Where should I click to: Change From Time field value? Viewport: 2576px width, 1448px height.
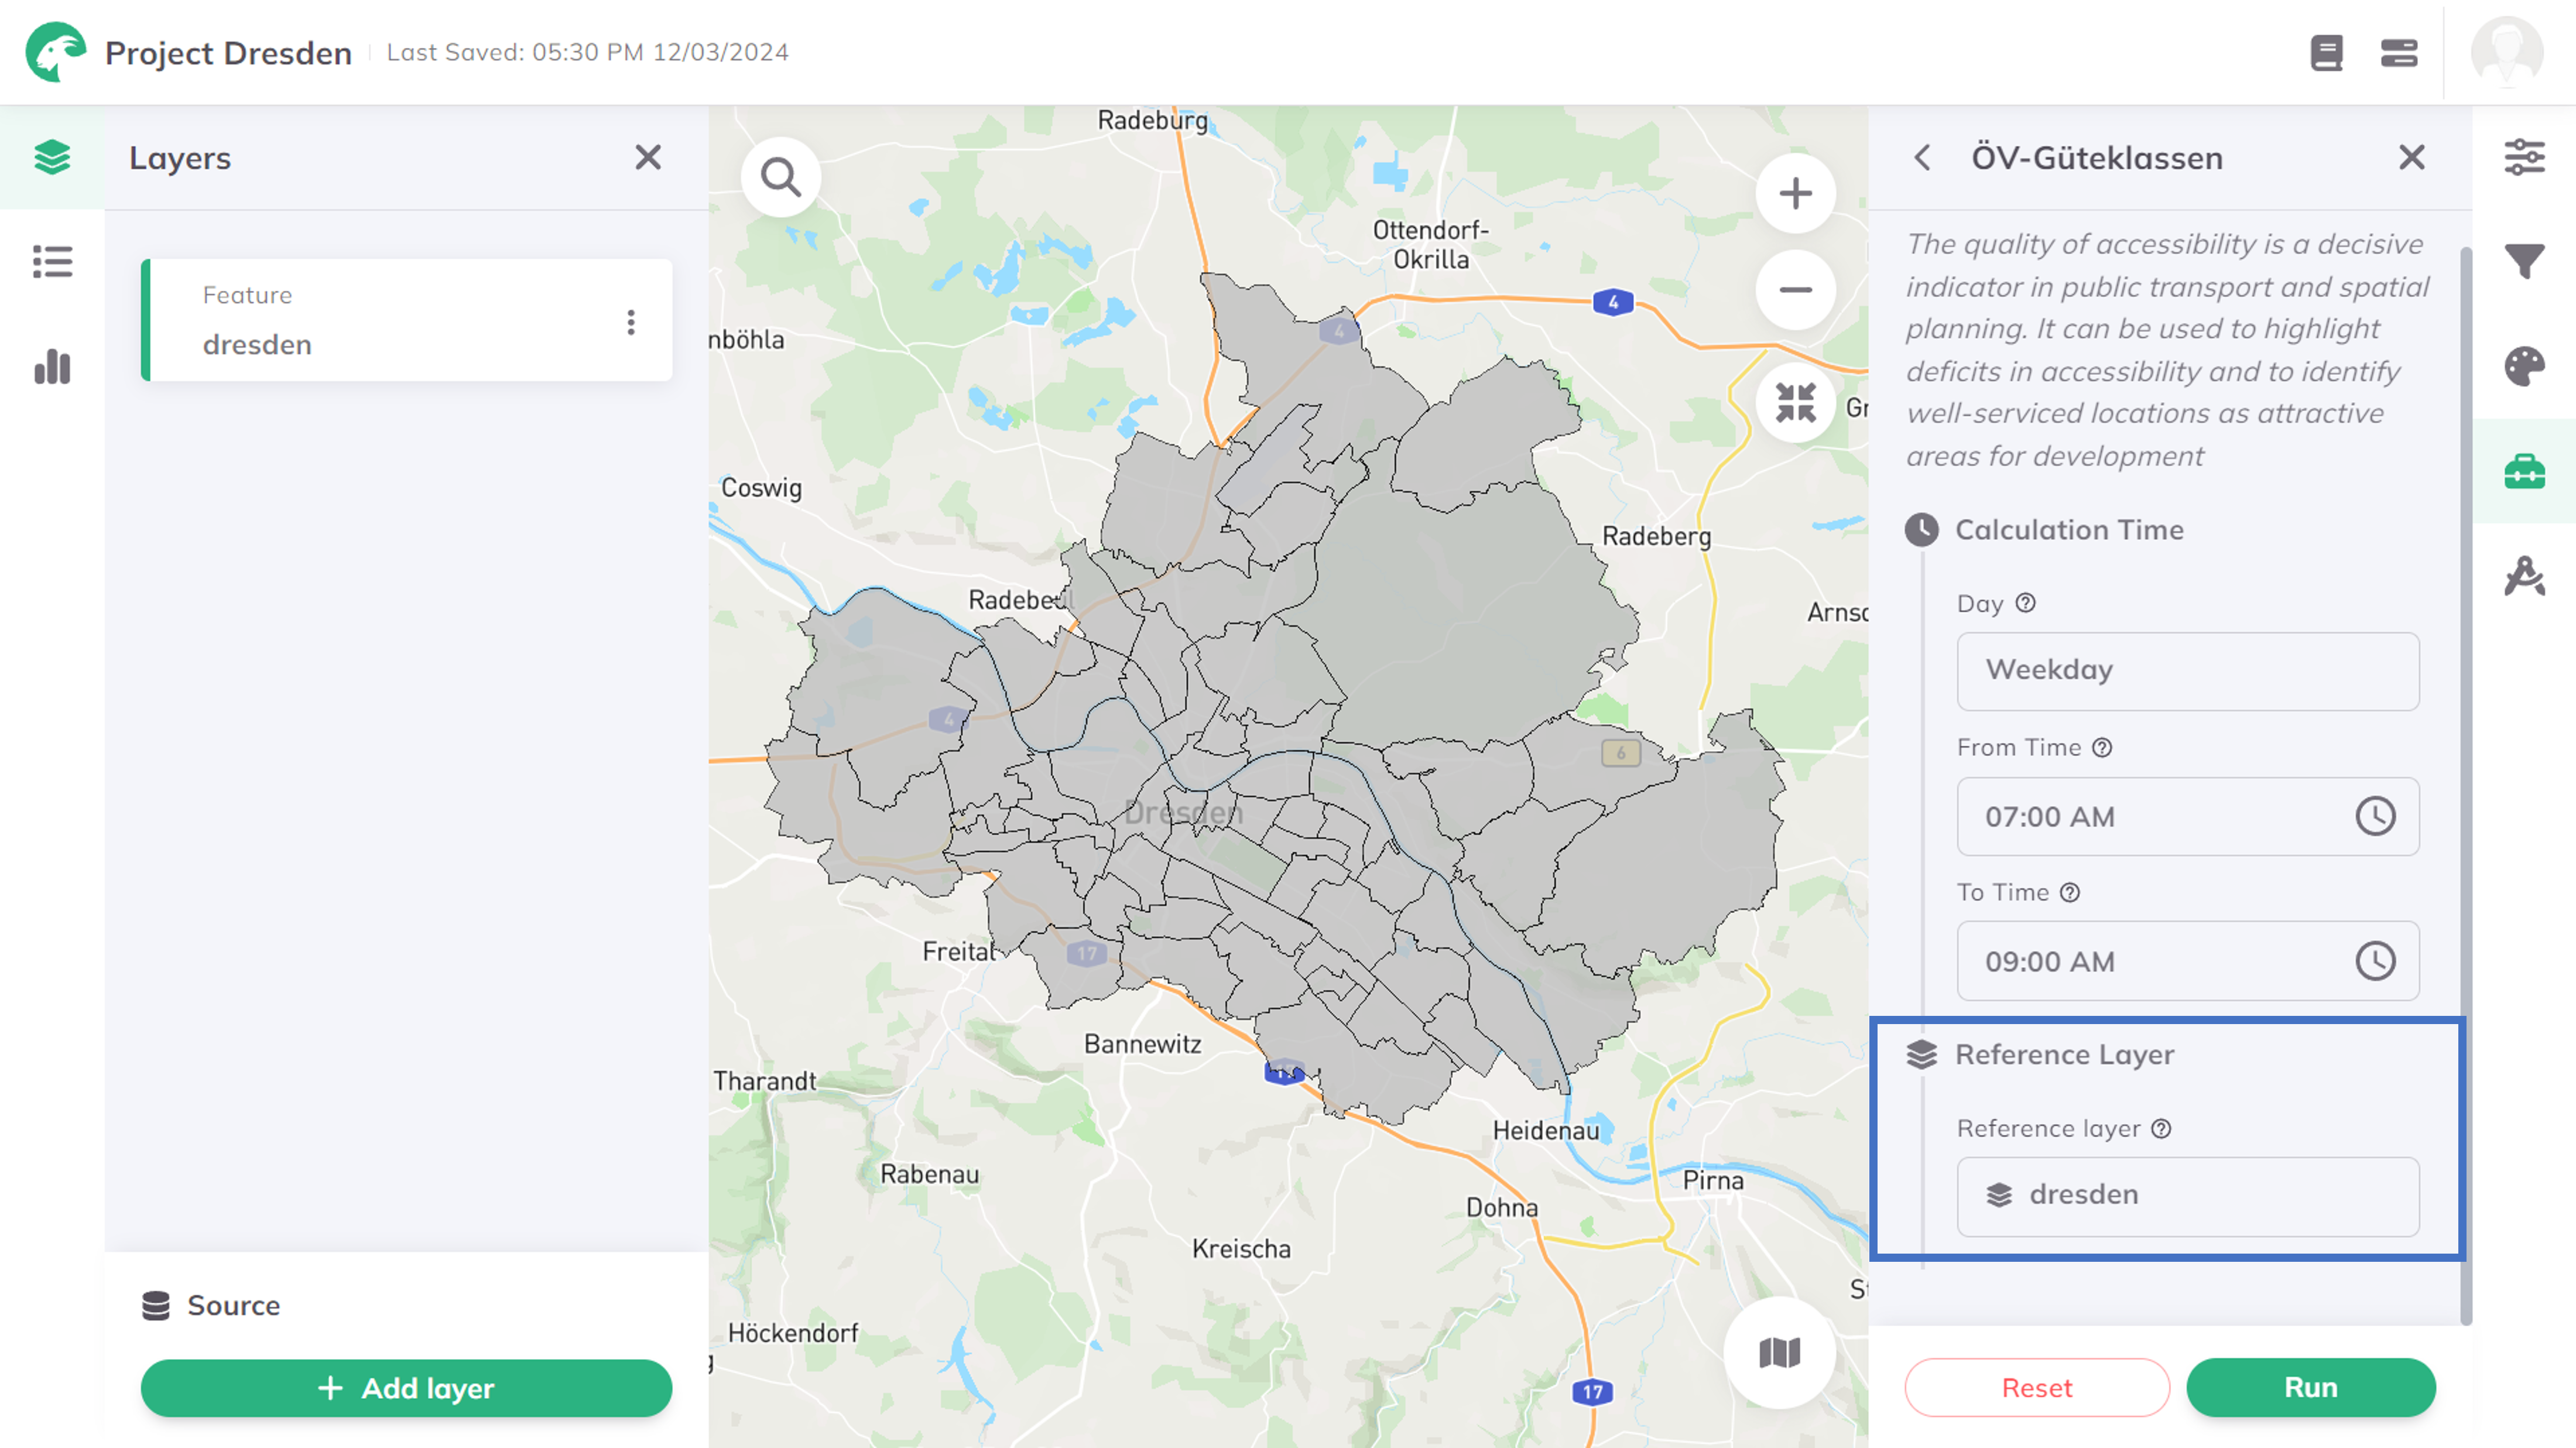[x=2188, y=816]
